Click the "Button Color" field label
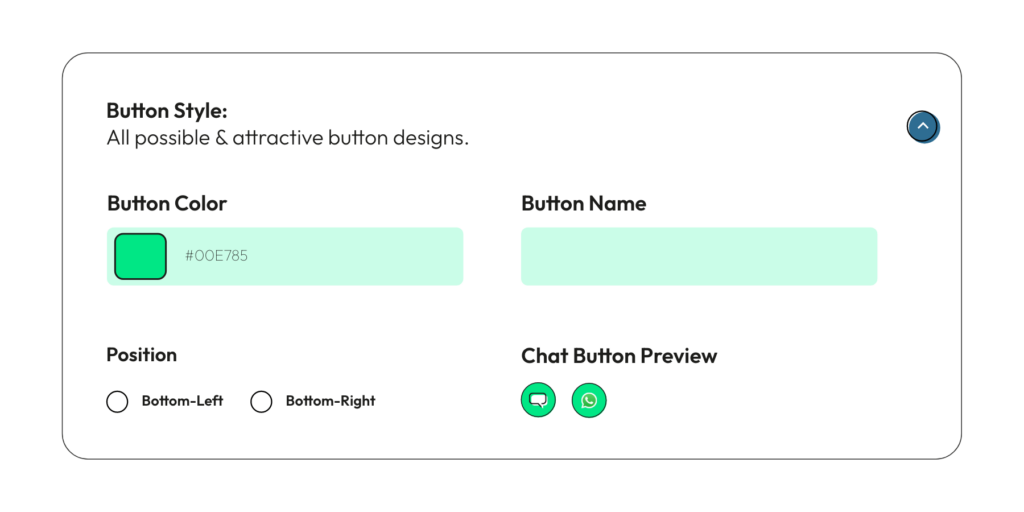The image size is (1024, 512). (x=167, y=204)
